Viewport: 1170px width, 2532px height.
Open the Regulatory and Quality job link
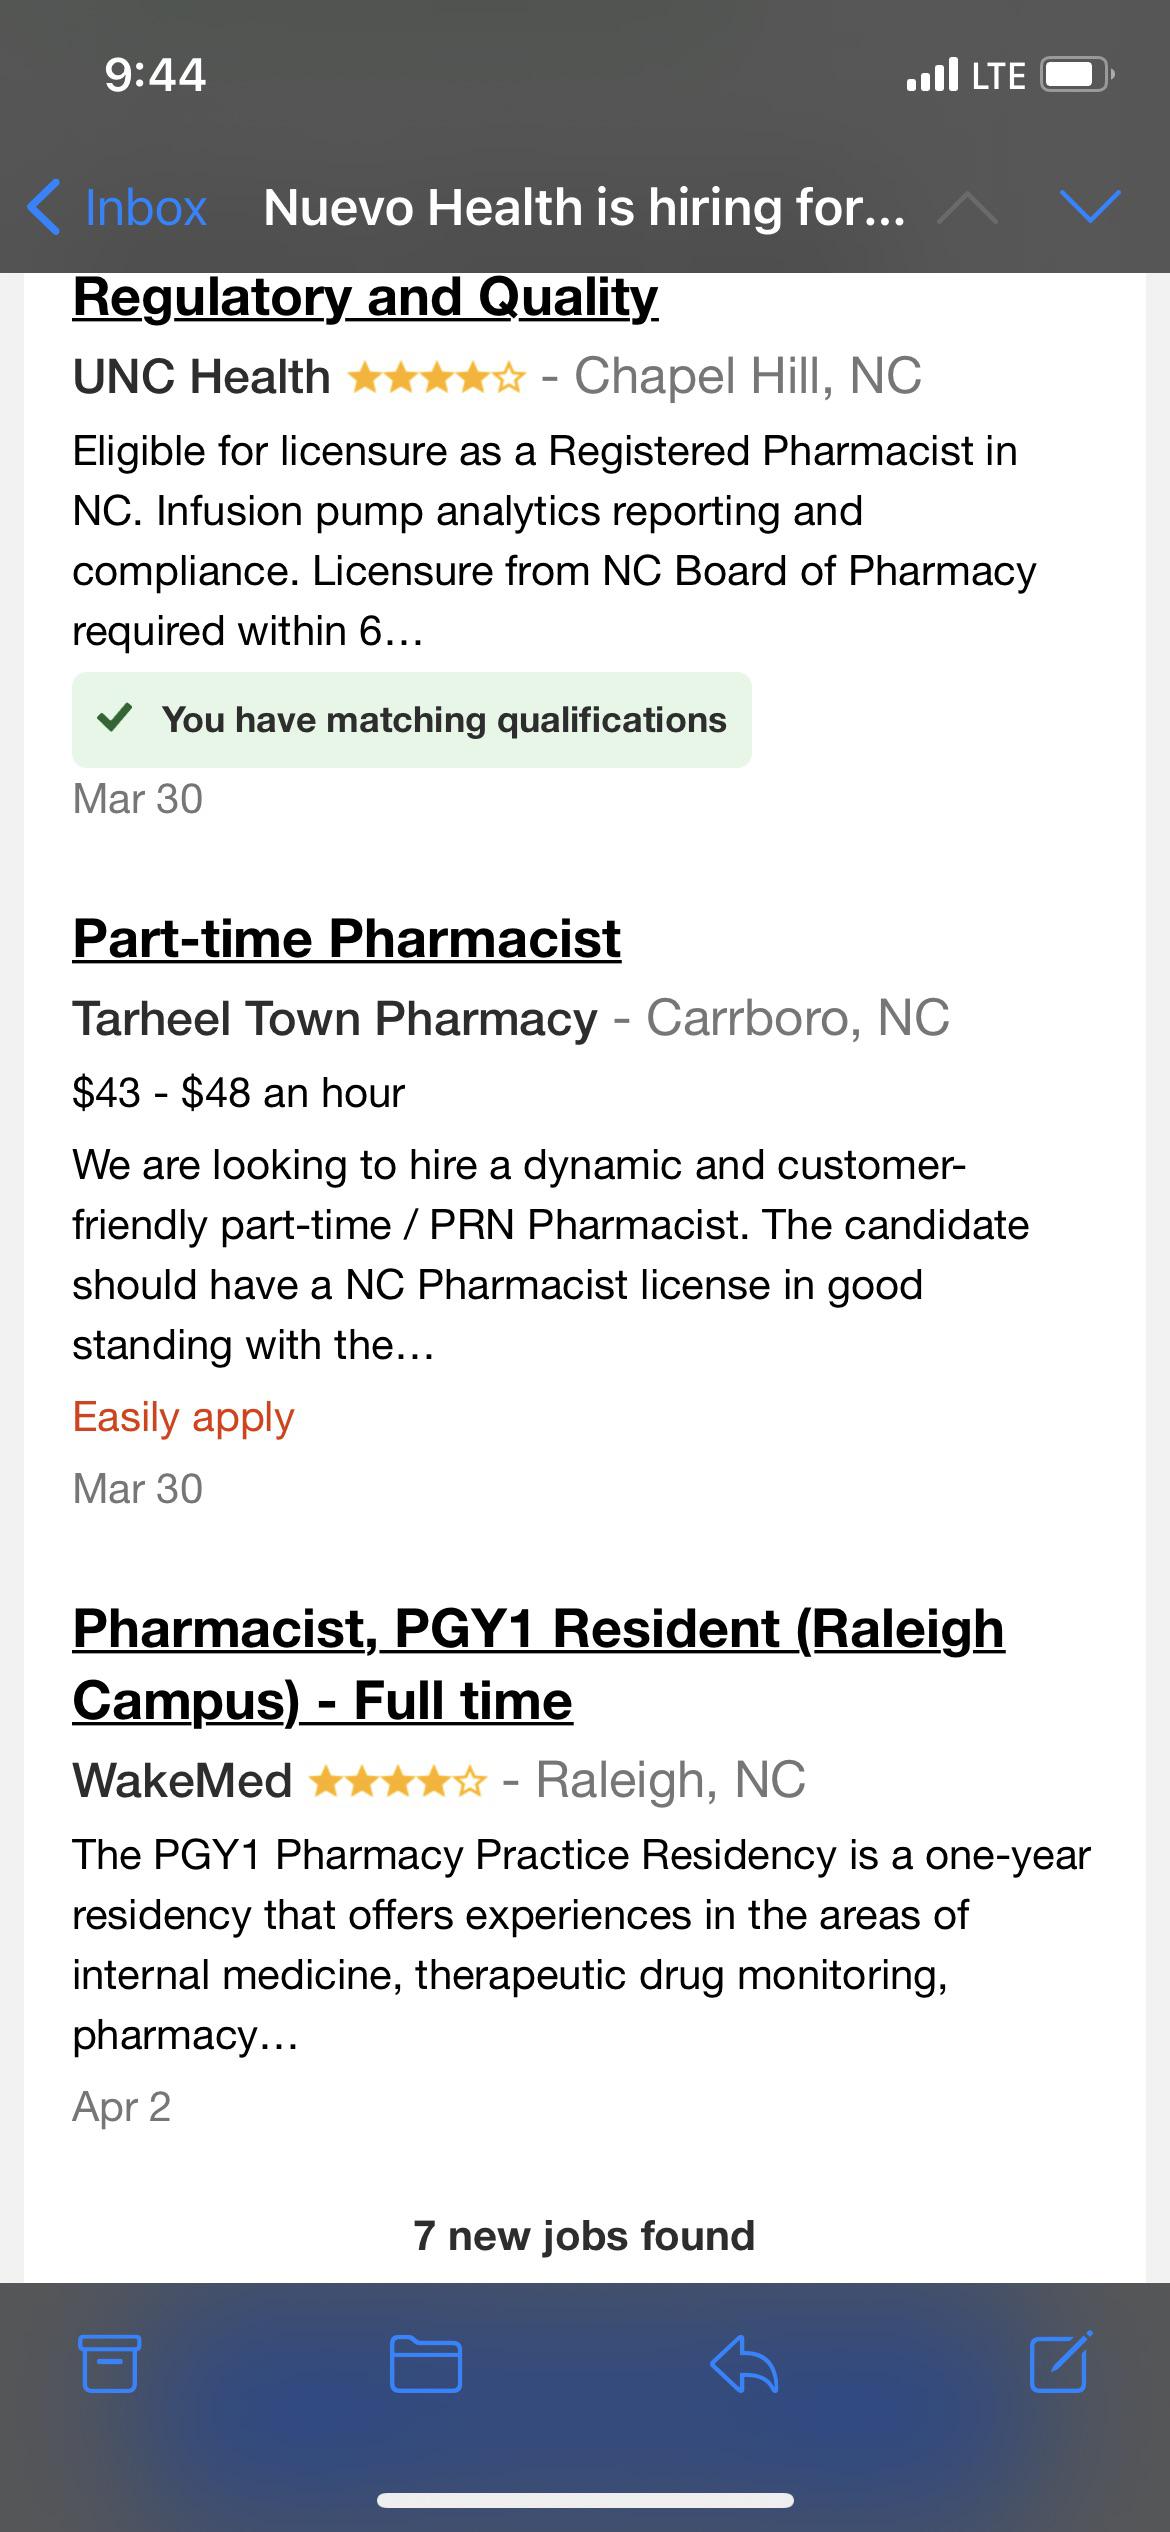(x=365, y=298)
